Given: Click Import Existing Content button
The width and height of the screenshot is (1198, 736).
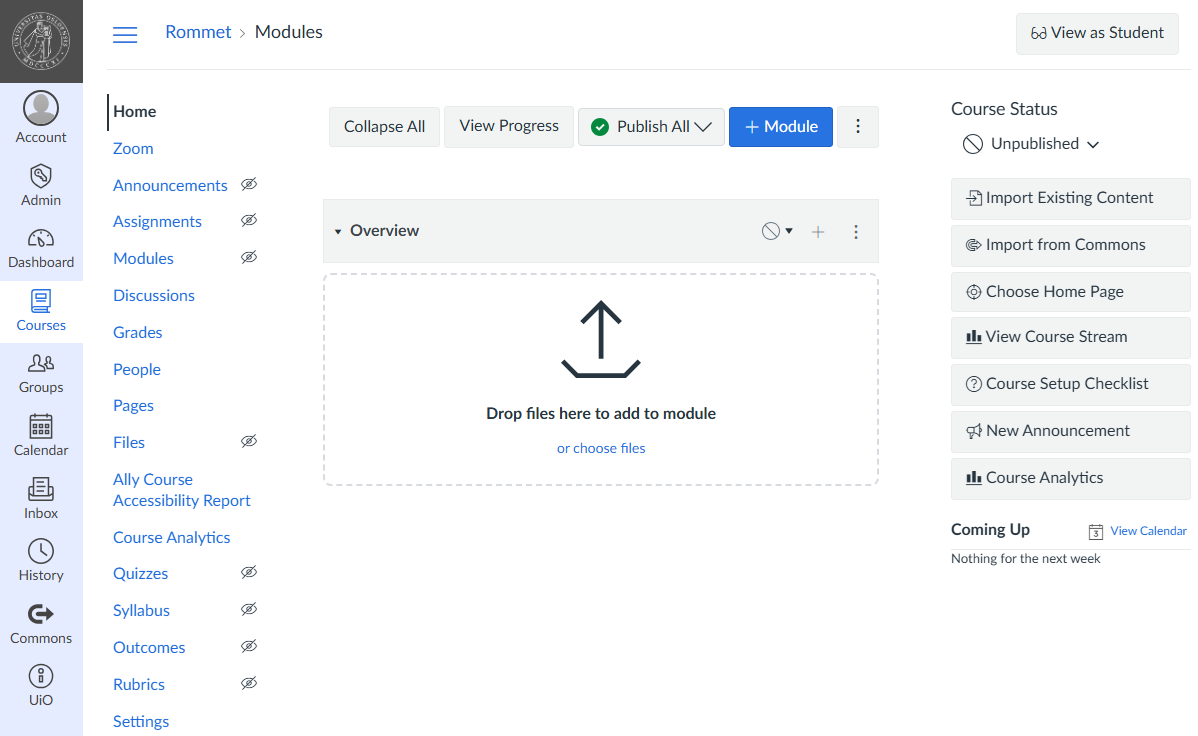Looking at the screenshot, I should (1070, 198).
